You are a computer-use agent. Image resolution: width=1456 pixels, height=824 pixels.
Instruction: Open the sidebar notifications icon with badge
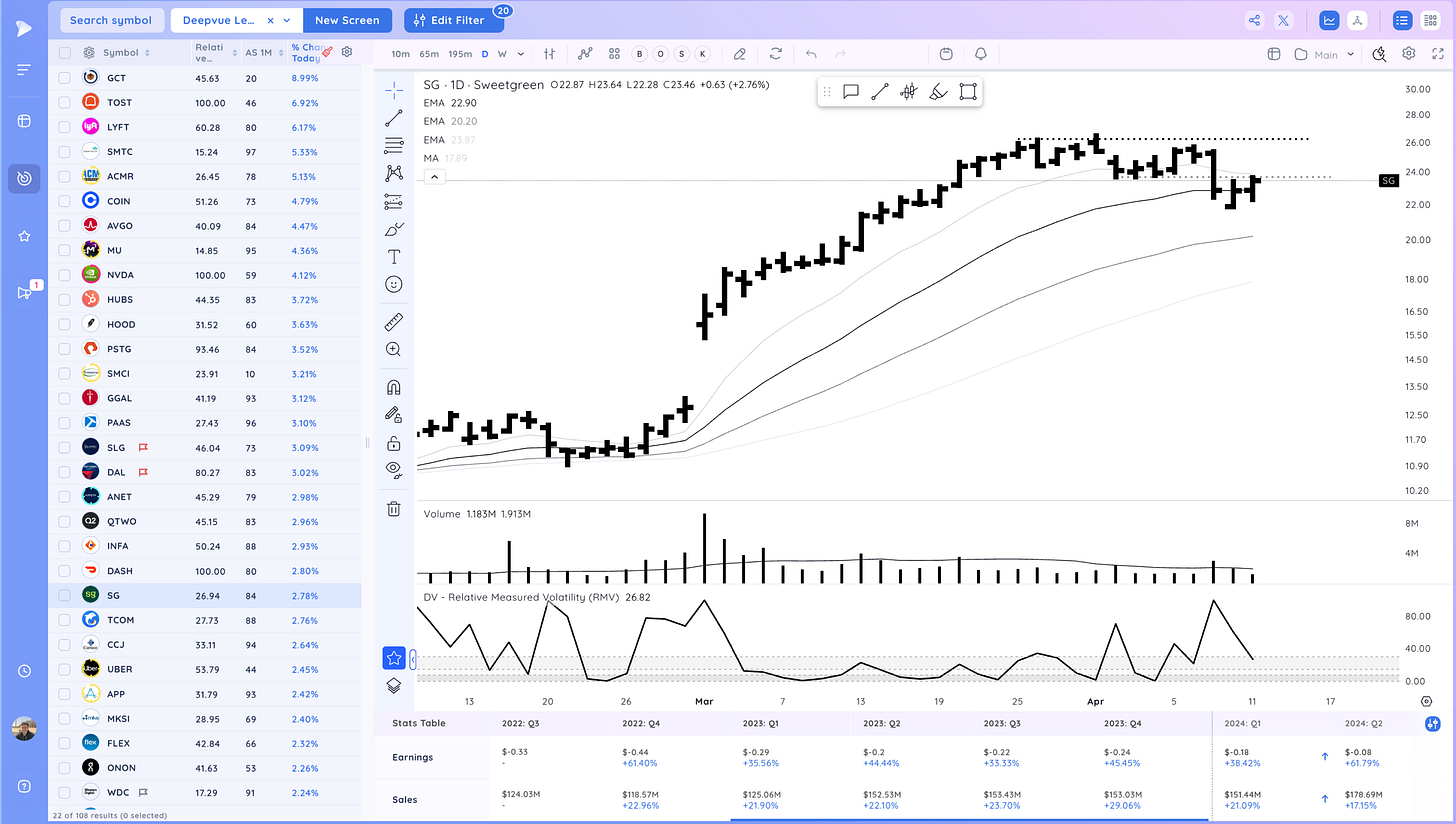pos(26,292)
